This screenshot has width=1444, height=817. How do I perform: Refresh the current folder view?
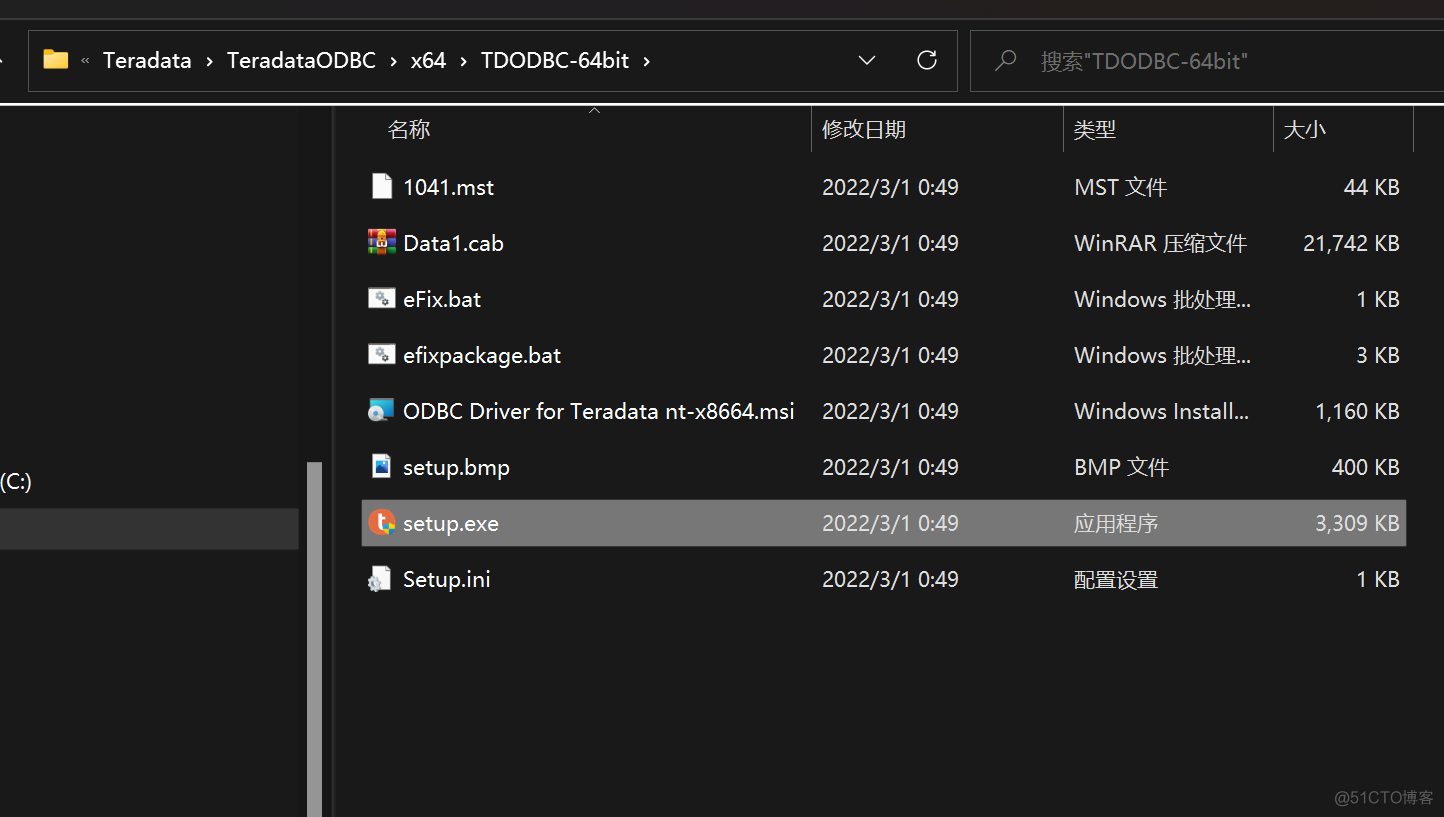927,60
